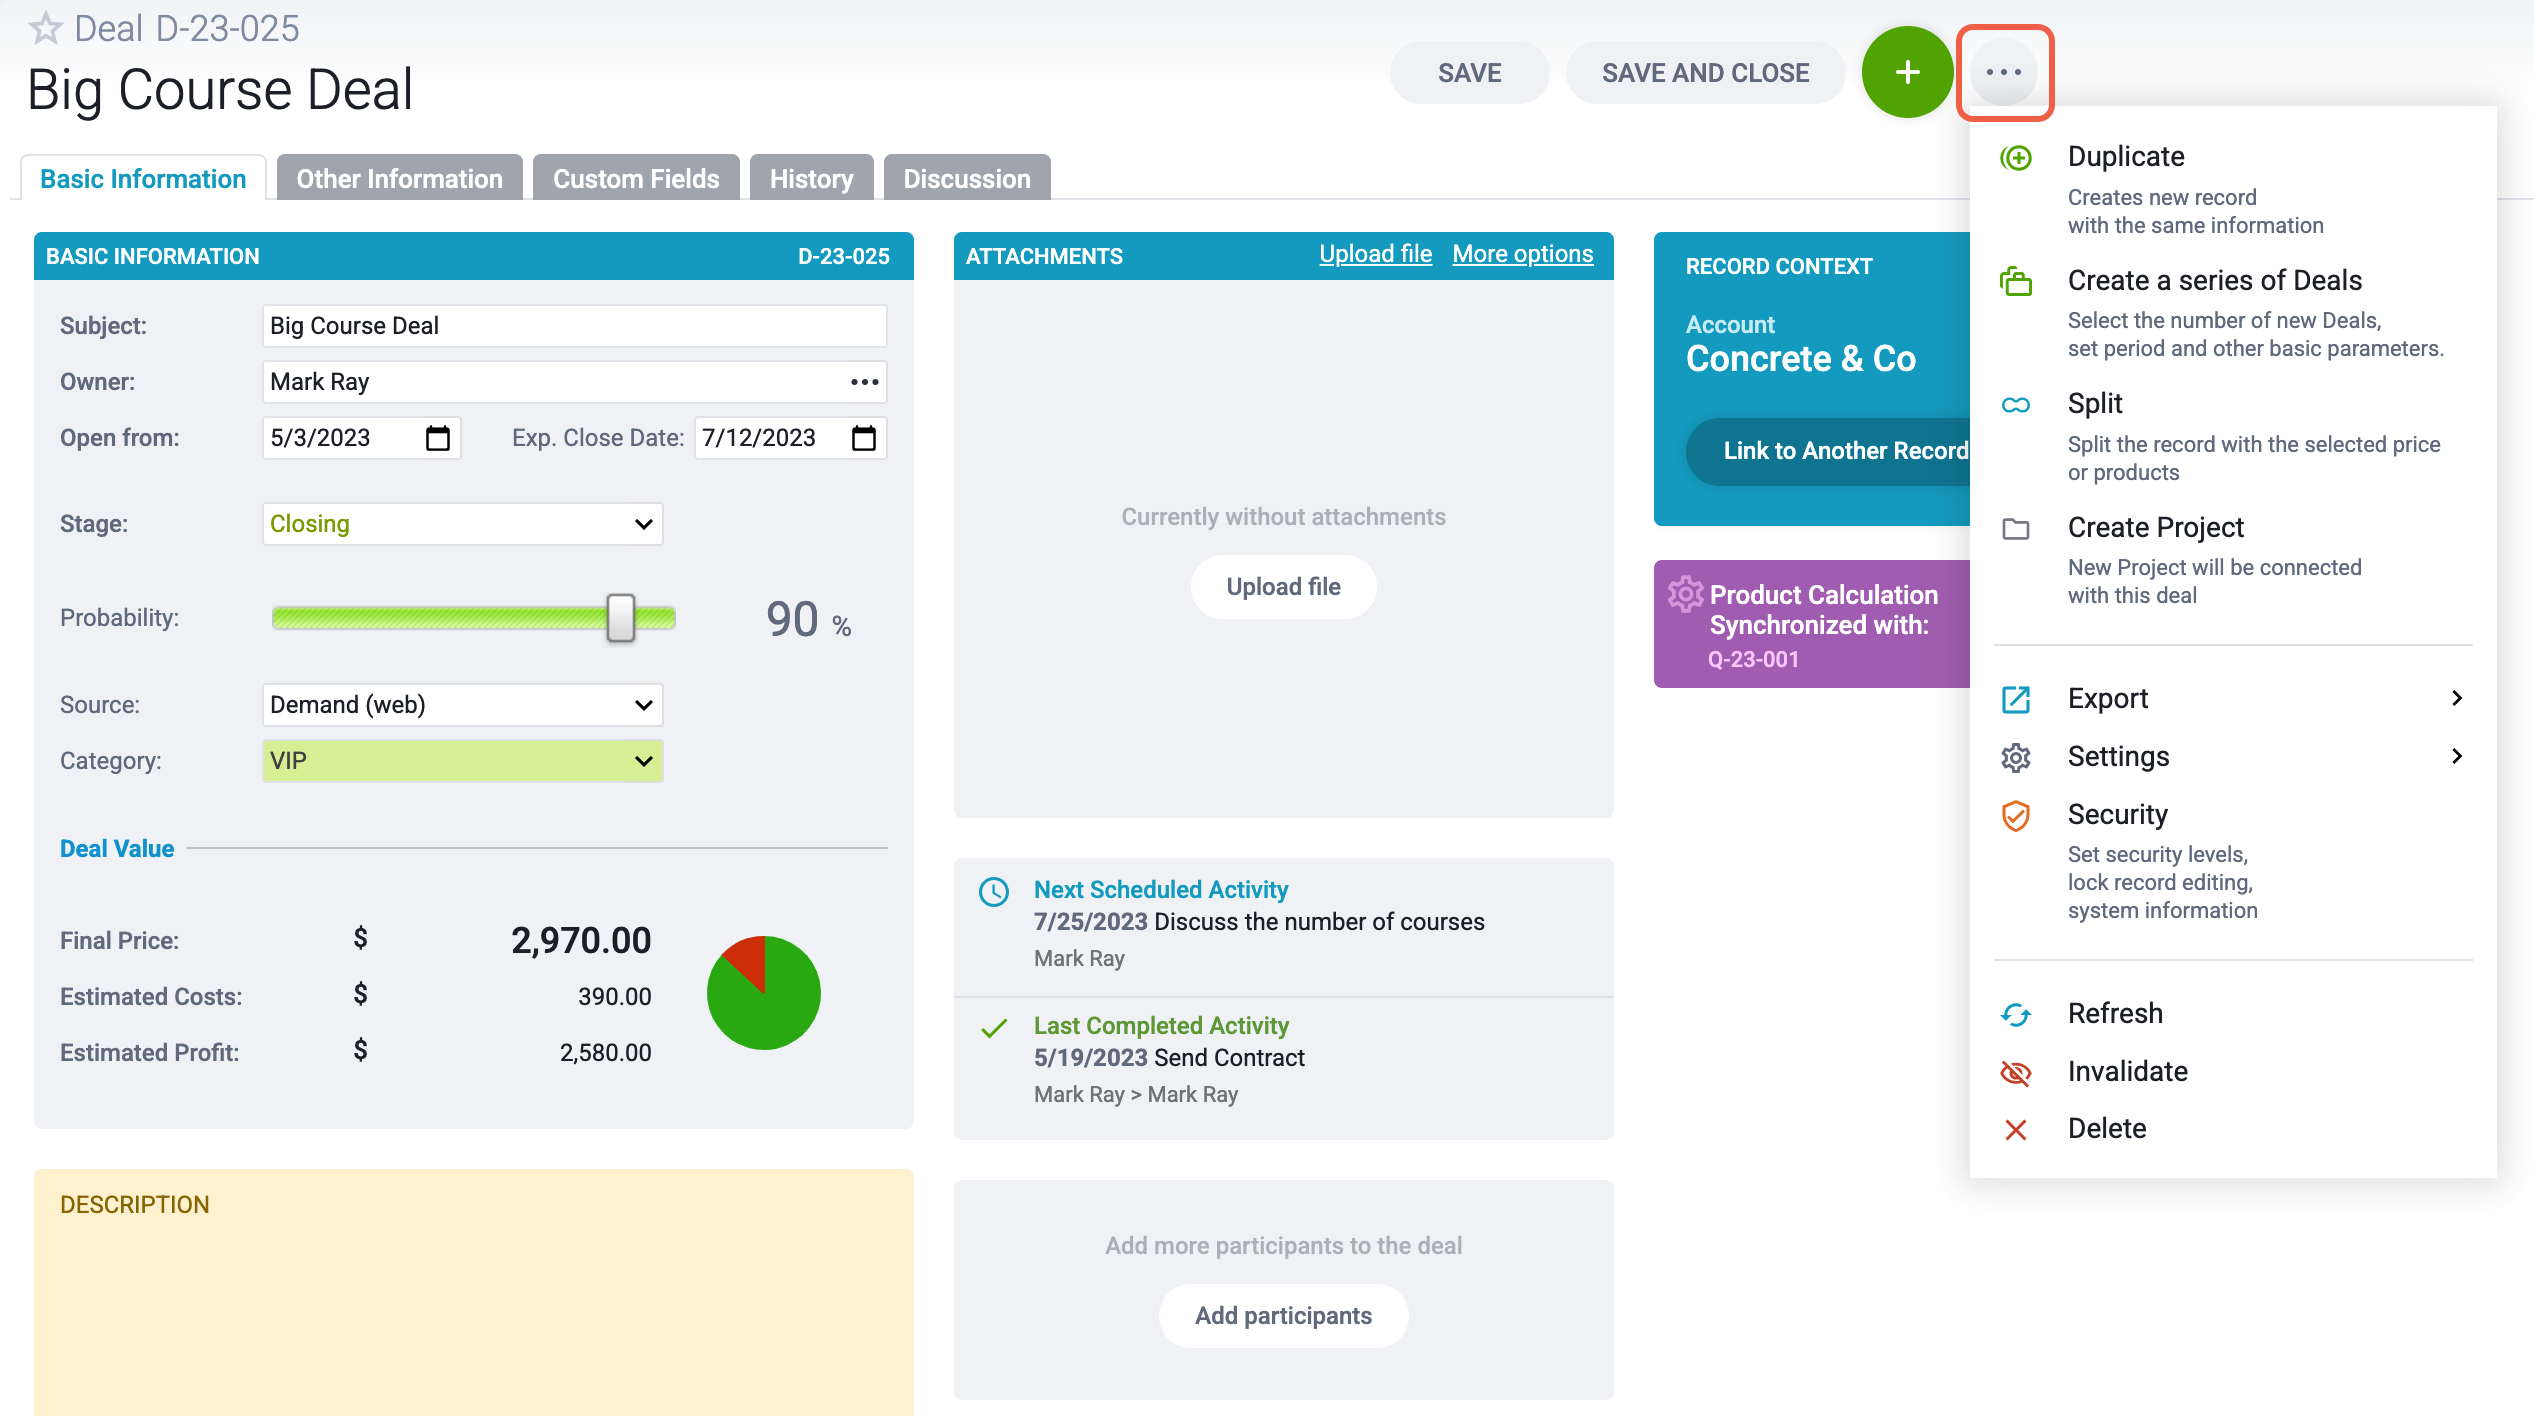Click the Final Price value 2,970.00
The image size is (2534, 1416).
(581, 940)
